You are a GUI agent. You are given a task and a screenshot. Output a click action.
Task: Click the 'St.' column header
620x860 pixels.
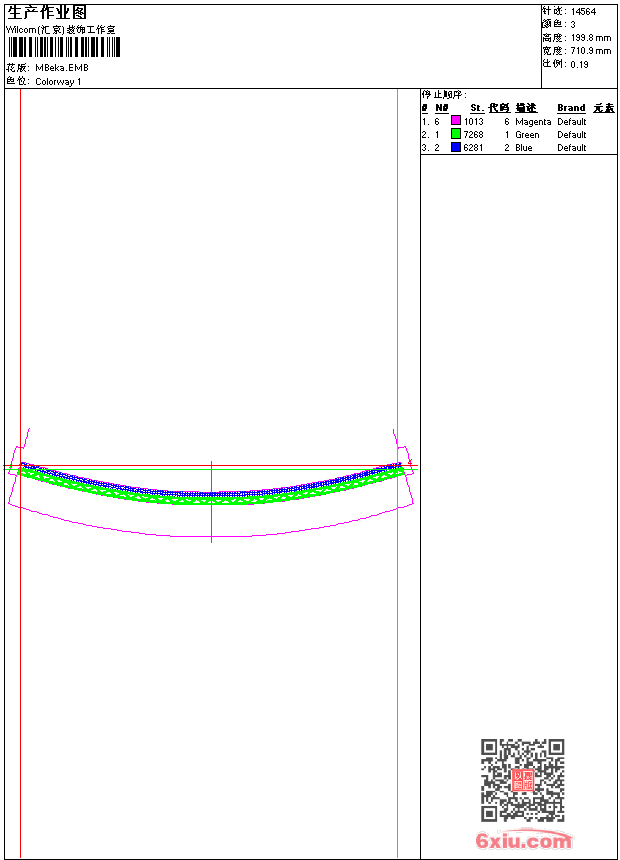click(x=477, y=108)
